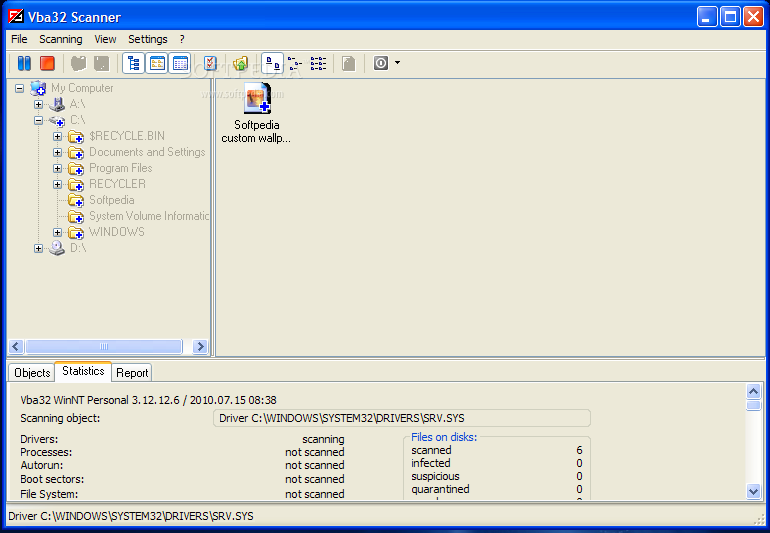
Task: Click the RECYCLER folder icon
Action: (76, 185)
